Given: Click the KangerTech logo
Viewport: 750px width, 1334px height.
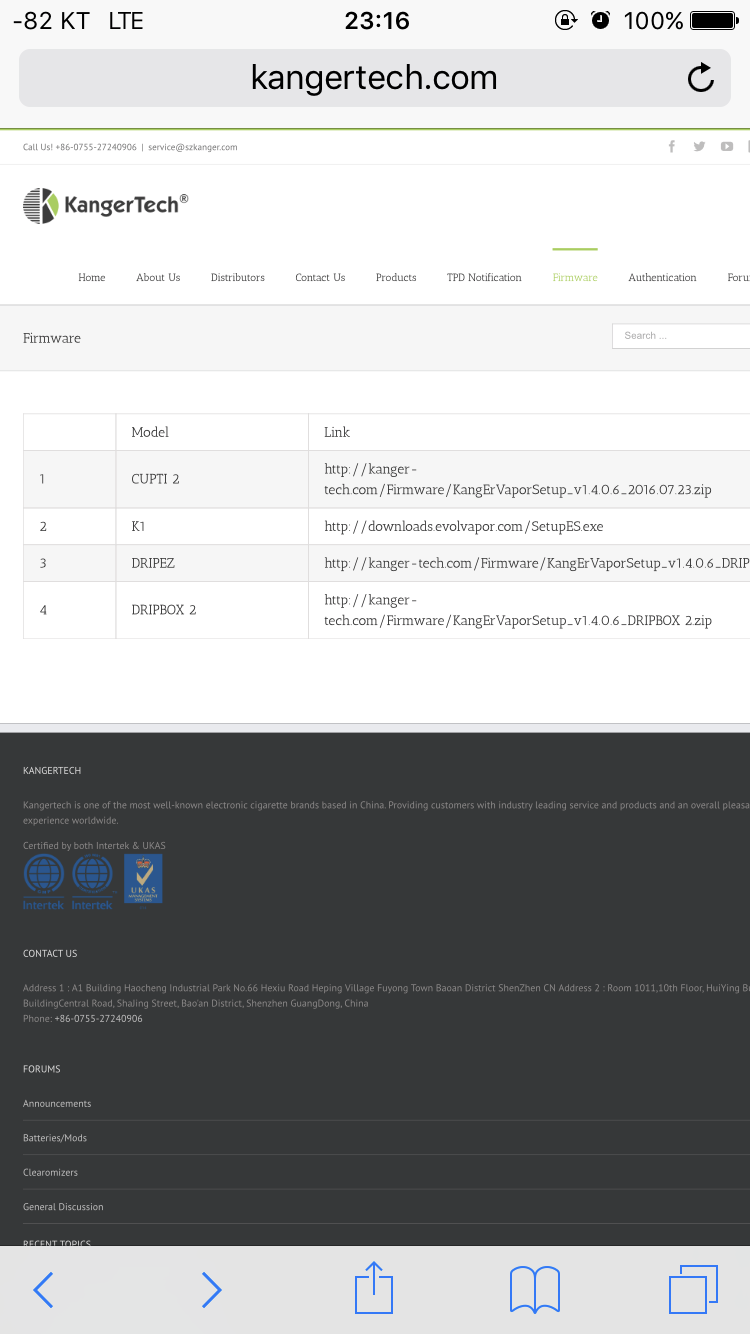Looking at the screenshot, I should pos(105,205).
